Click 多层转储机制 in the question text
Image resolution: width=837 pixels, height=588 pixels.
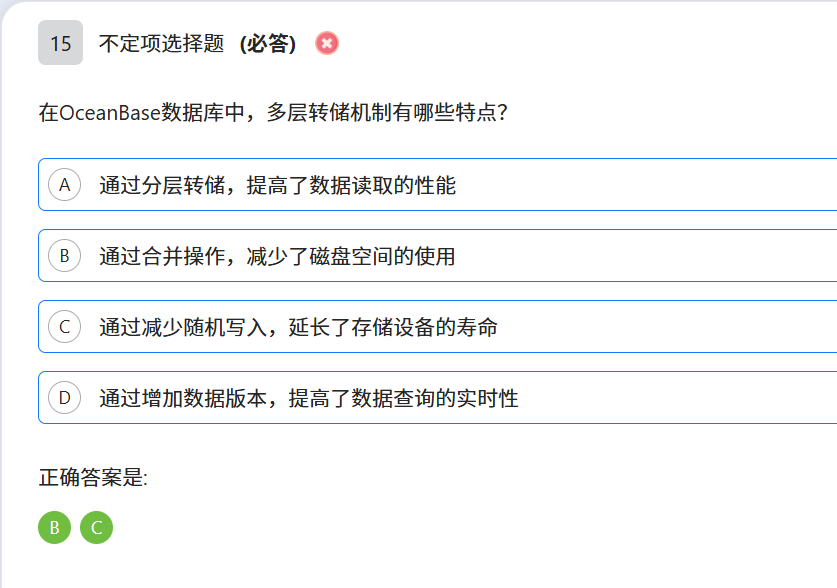(x=329, y=112)
